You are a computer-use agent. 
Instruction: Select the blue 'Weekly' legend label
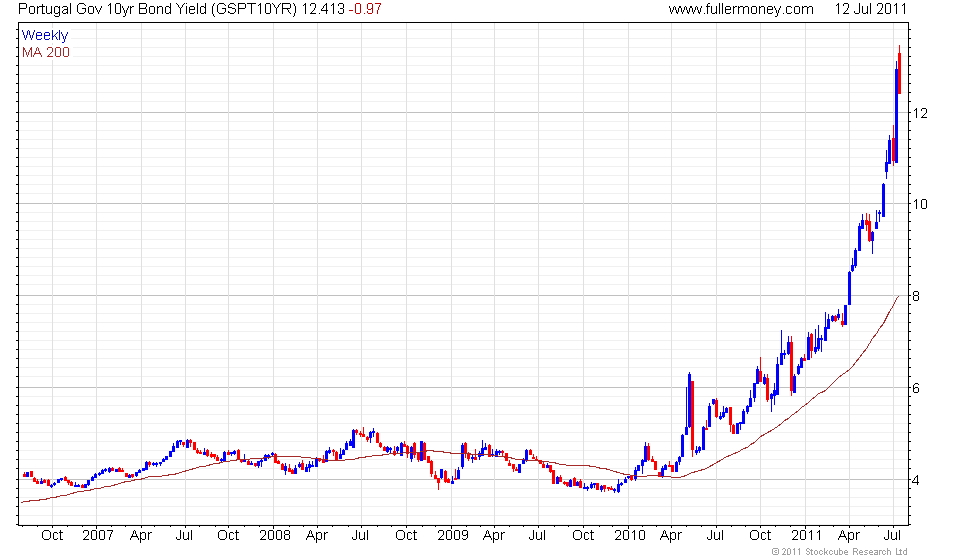pyautogui.click(x=45, y=35)
